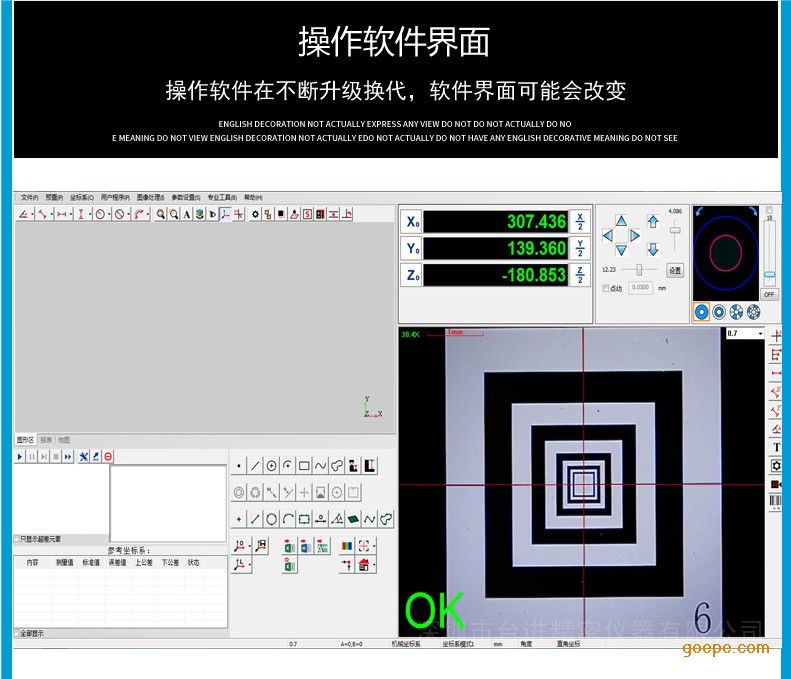Open the 文件 menu
The width and height of the screenshot is (791, 679).
click(29, 197)
